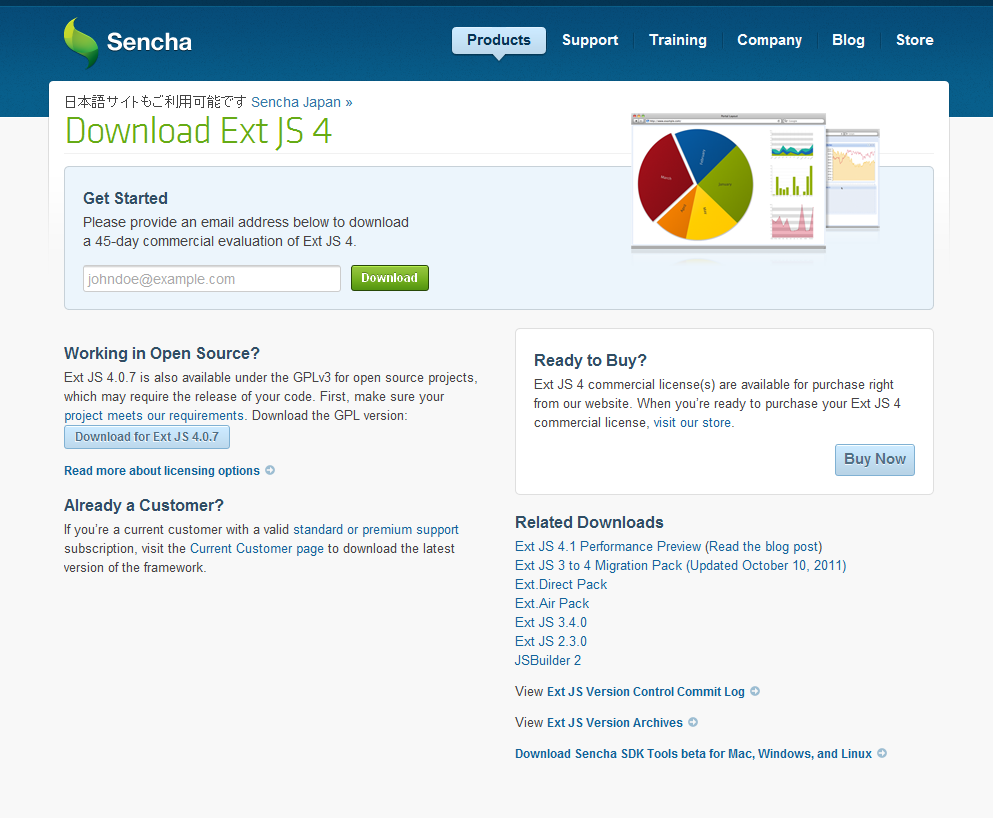Focus the email address input field
The width and height of the screenshot is (993, 818).
pyautogui.click(x=212, y=279)
